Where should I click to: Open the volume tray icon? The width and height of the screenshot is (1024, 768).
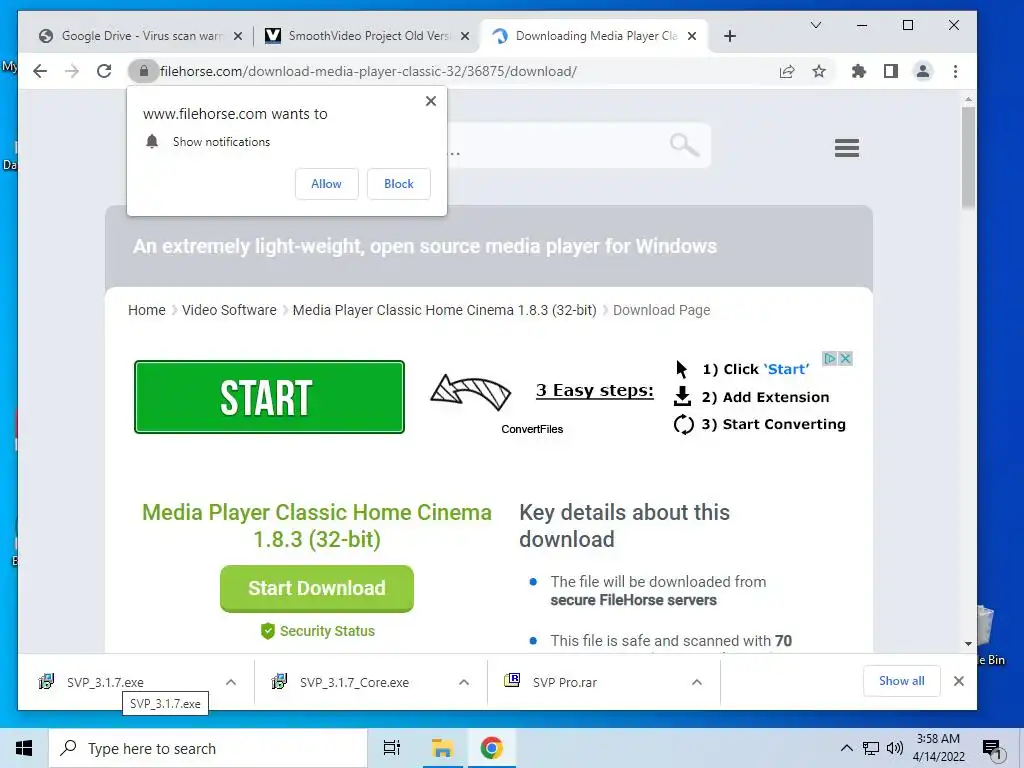pyautogui.click(x=895, y=748)
